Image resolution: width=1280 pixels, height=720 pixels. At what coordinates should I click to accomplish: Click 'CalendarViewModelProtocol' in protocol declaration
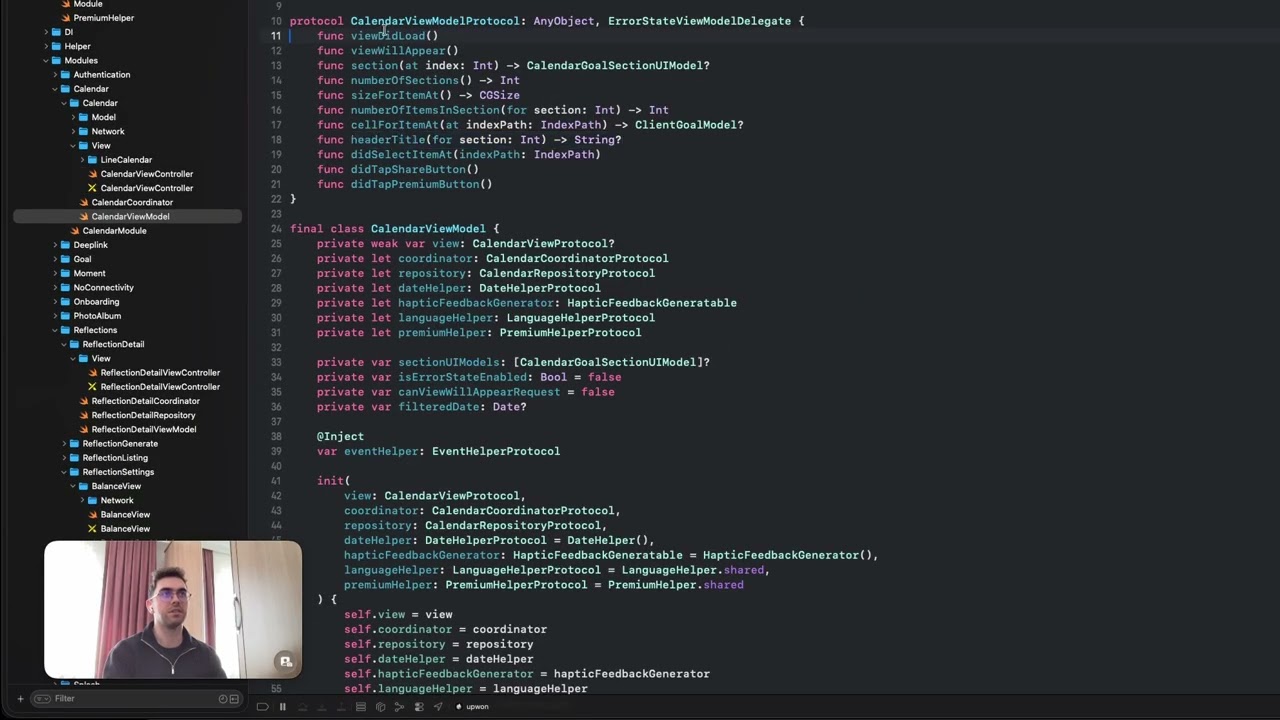coord(435,21)
